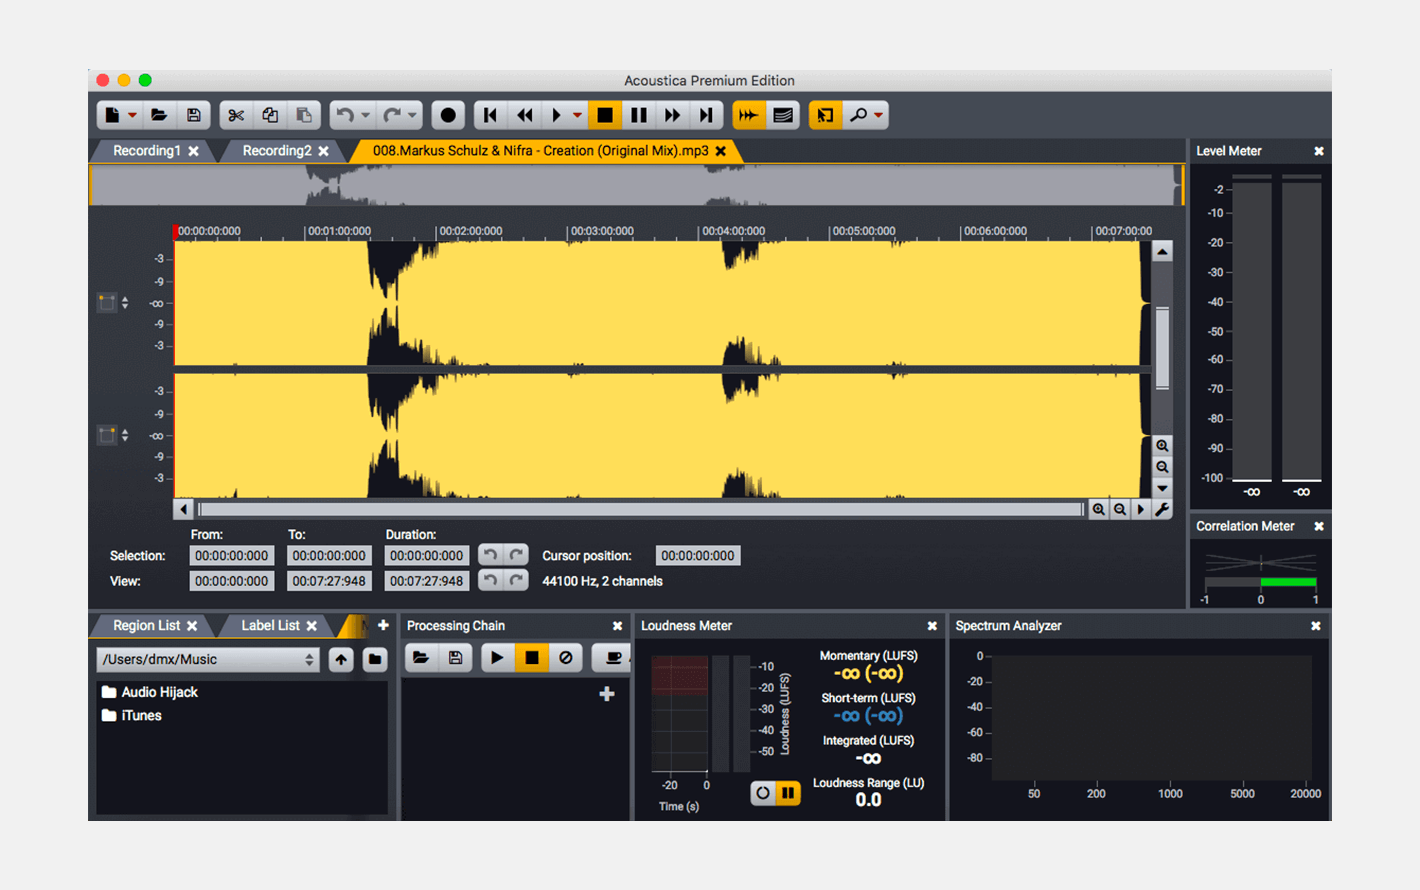This screenshot has width=1420, height=890.
Task: Click the Selection To time field
Action: [x=329, y=556]
